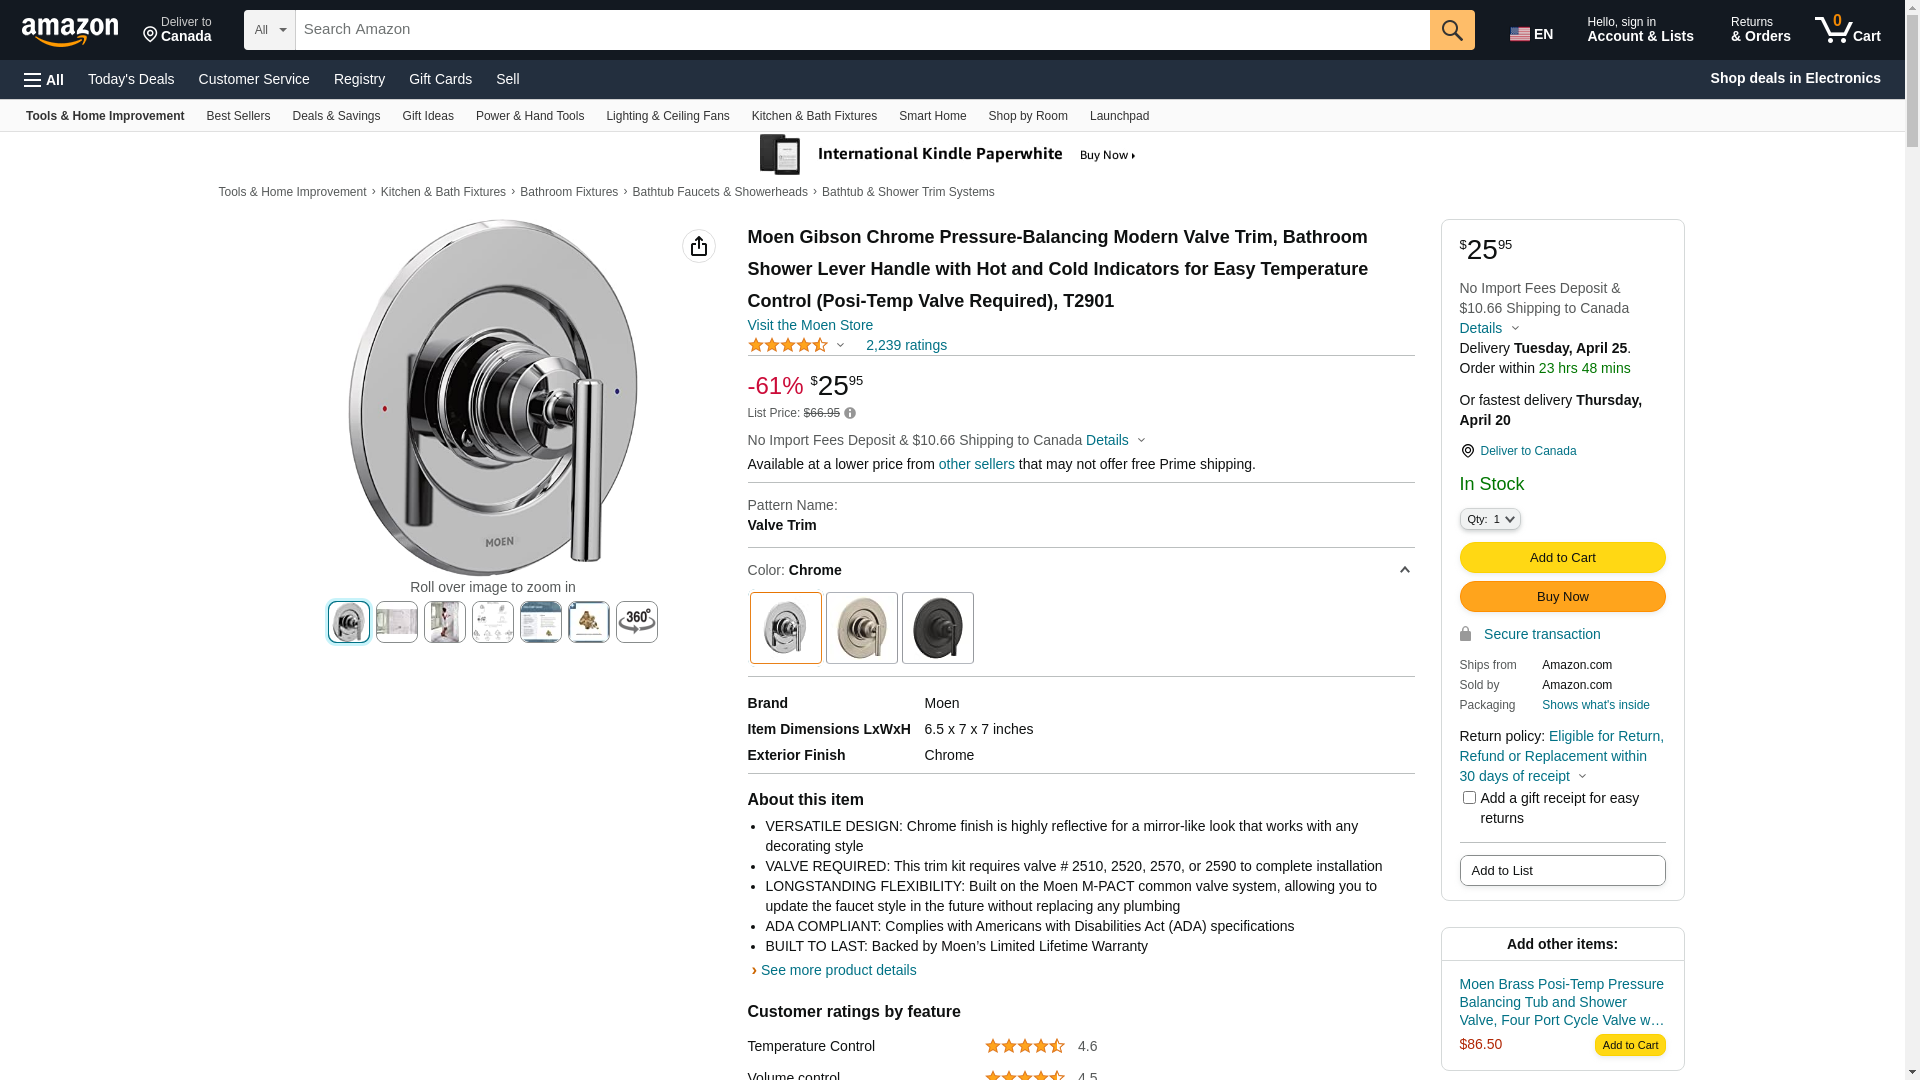Select the brushed nickel color swatch
Viewport: 1920px width, 1080px height.
[862, 628]
